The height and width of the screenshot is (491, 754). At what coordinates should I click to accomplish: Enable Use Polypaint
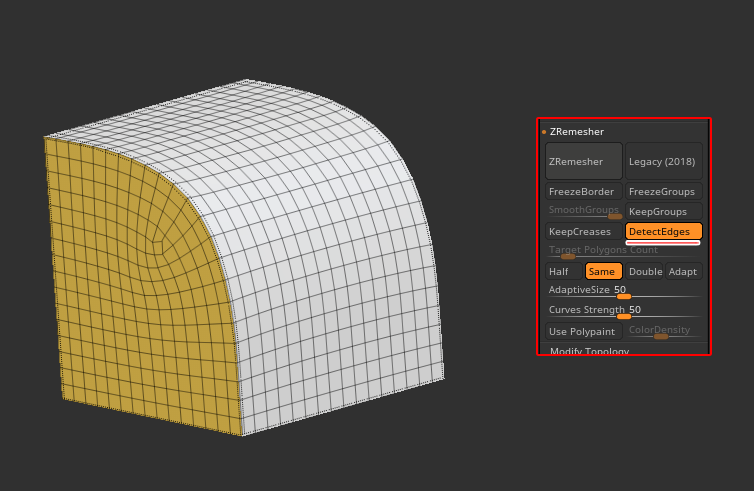pos(583,331)
